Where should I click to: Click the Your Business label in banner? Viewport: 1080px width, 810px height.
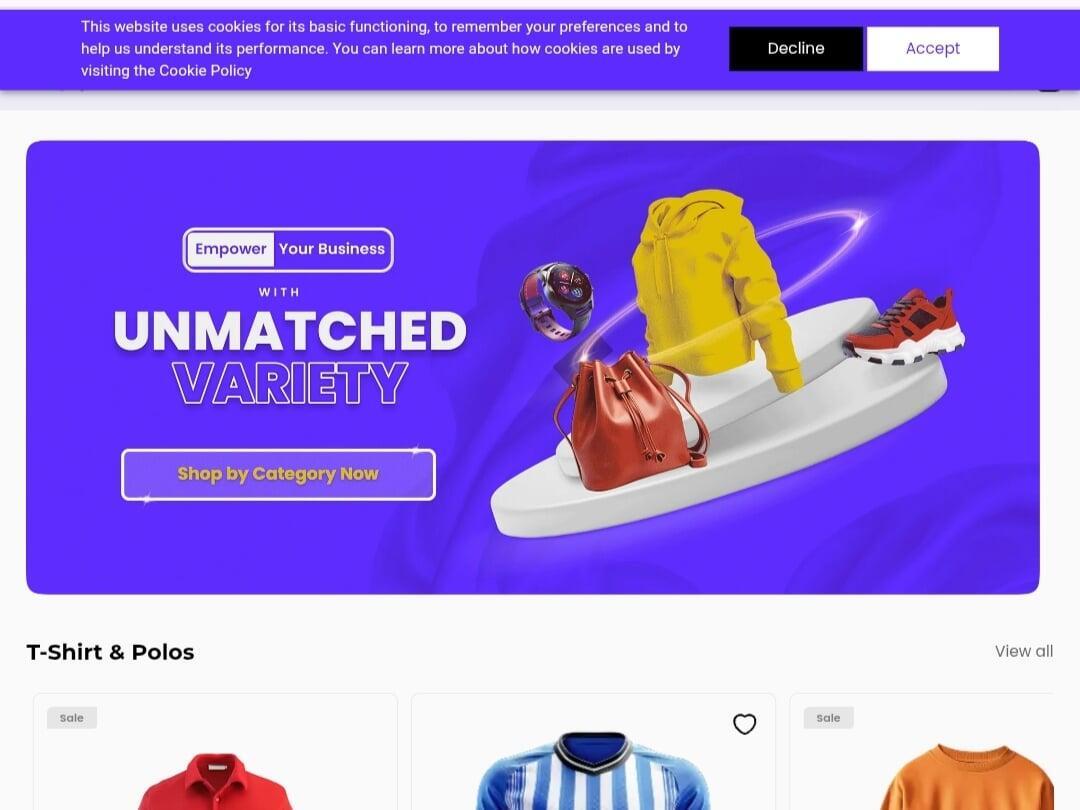(x=331, y=249)
